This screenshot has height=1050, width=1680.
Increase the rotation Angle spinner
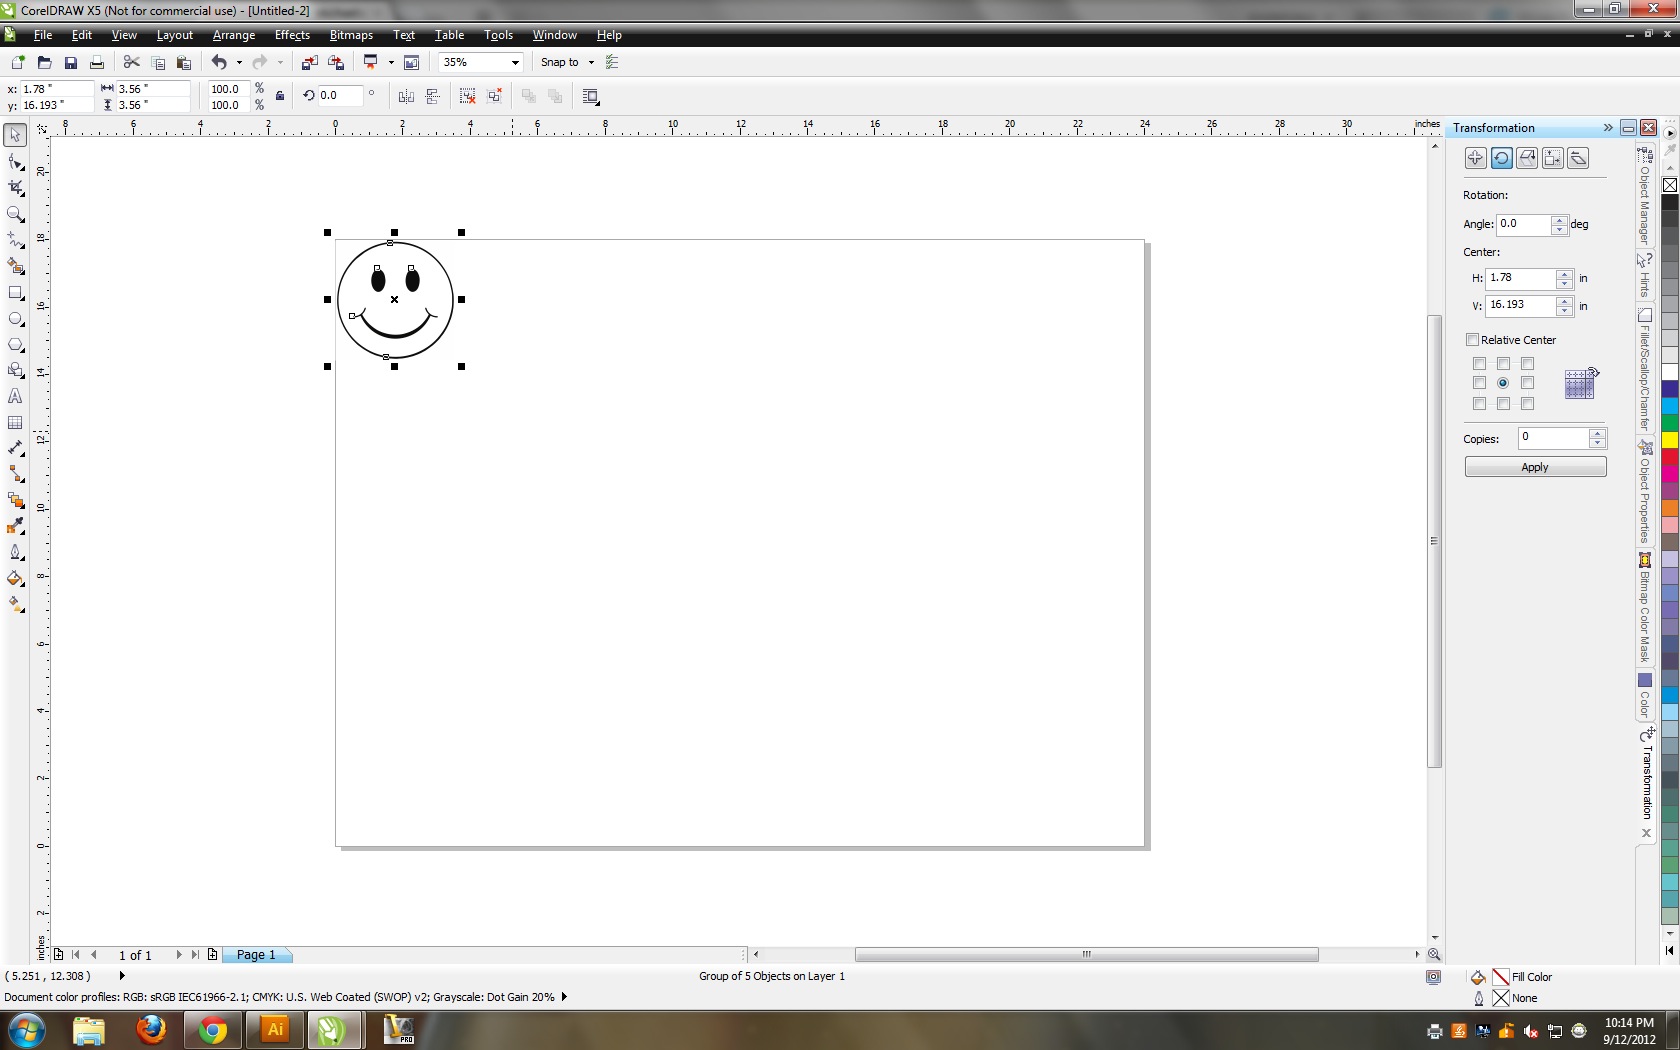1559,219
